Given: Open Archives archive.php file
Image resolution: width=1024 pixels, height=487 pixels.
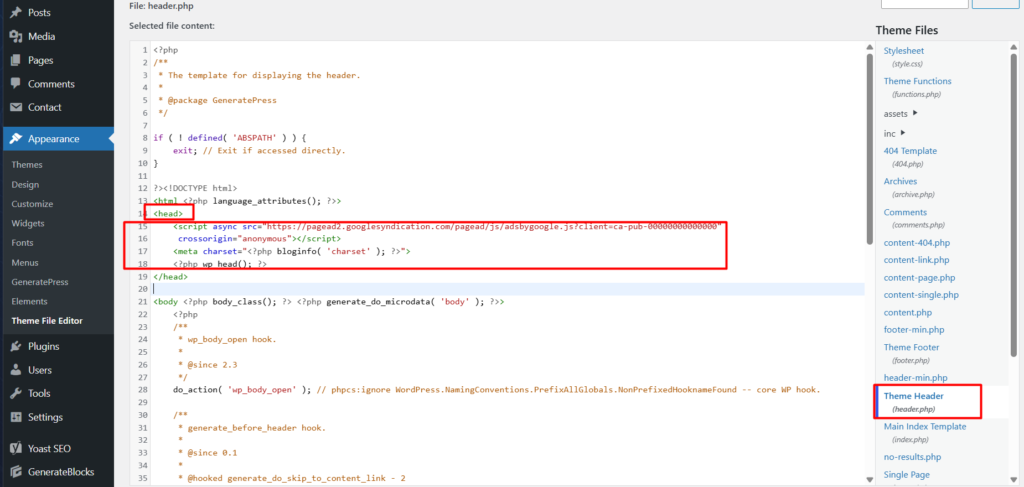Looking at the screenshot, I should [x=901, y=181].
